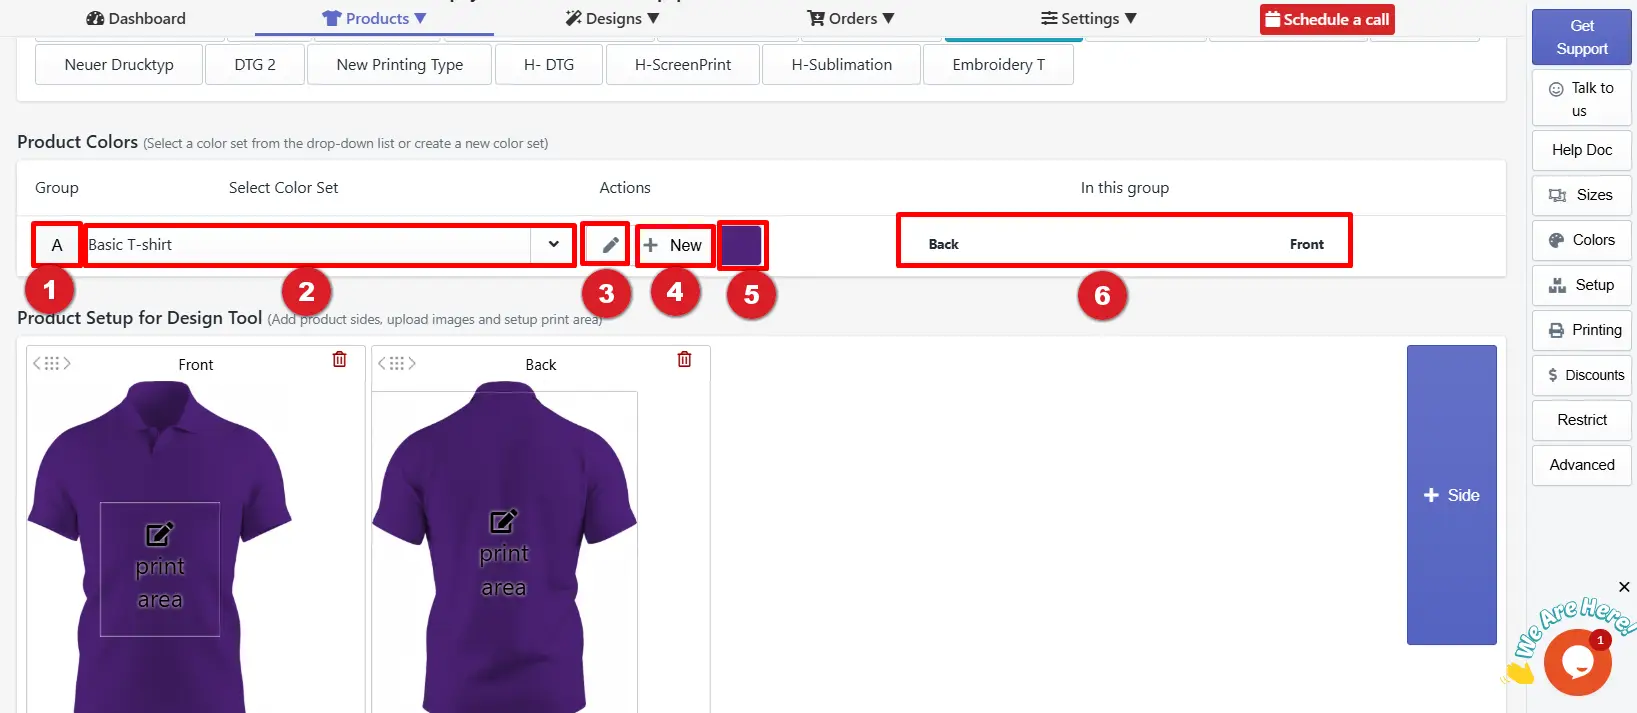Click Back side reorder grip handle
Screen dimensions: 1637x713
(397, 364)
